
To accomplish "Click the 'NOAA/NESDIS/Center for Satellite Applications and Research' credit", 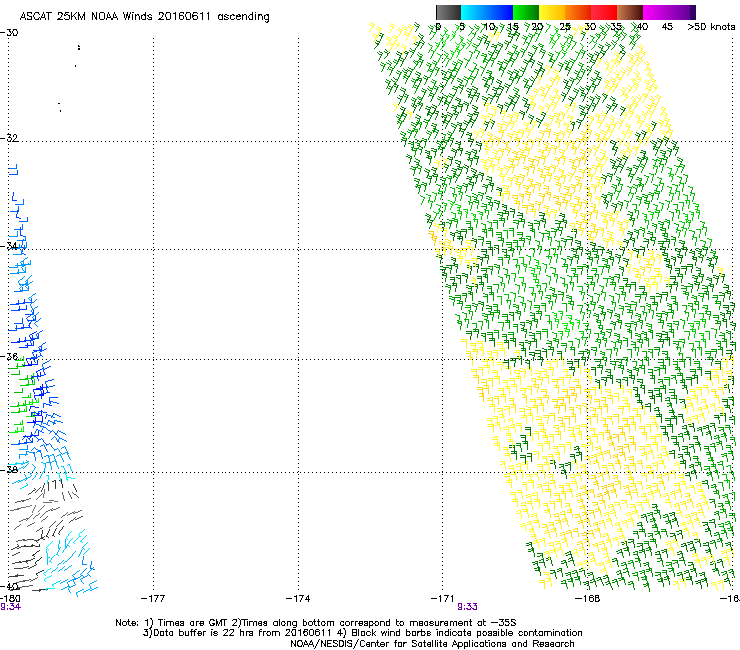I will (x=432, y=644).
